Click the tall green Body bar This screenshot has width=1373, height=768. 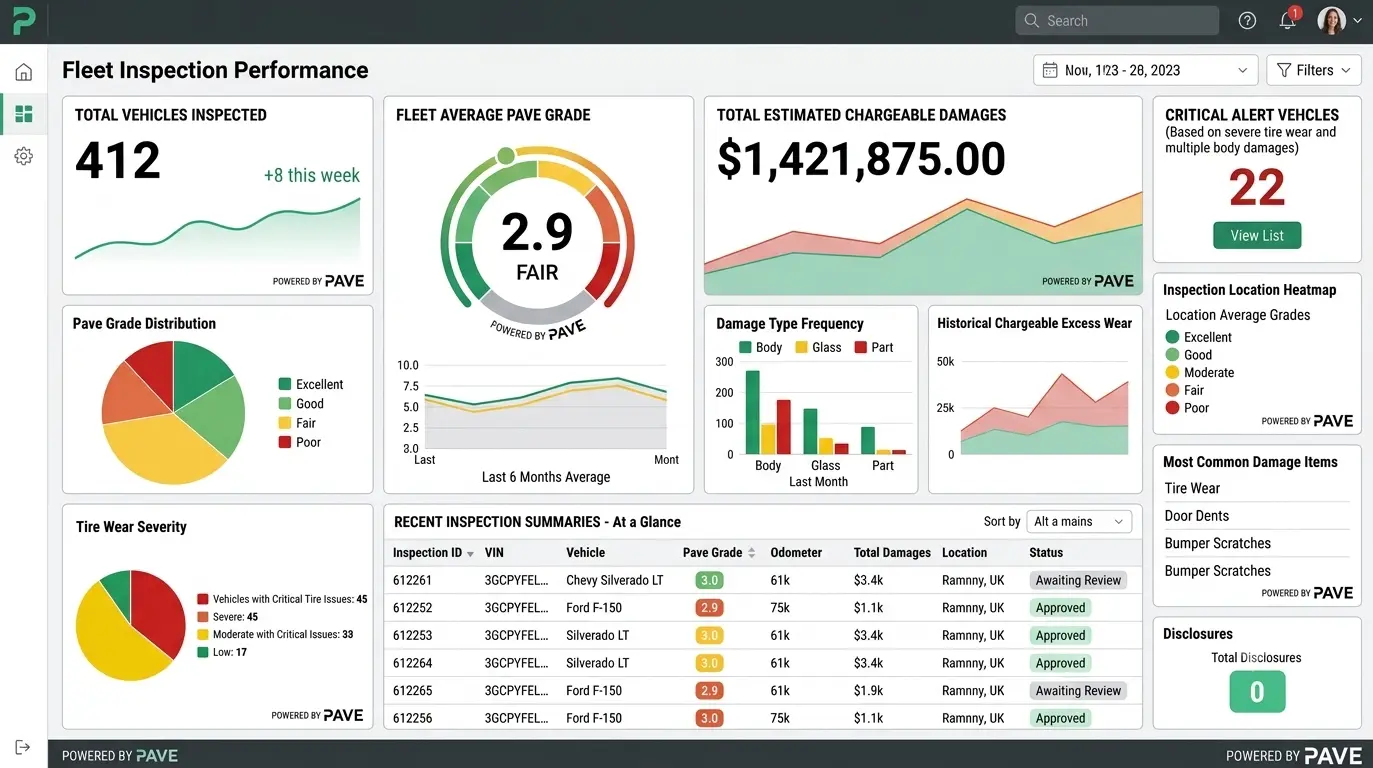[753, 413]
